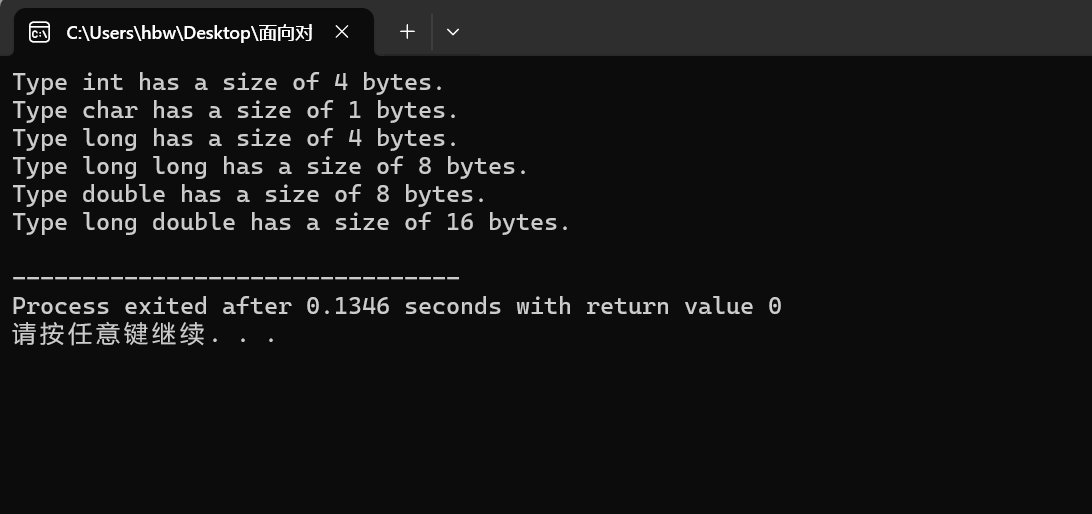Open a new tab with plus button
The height and width of the screenshot is (514, 1092).
coord(407,32)
